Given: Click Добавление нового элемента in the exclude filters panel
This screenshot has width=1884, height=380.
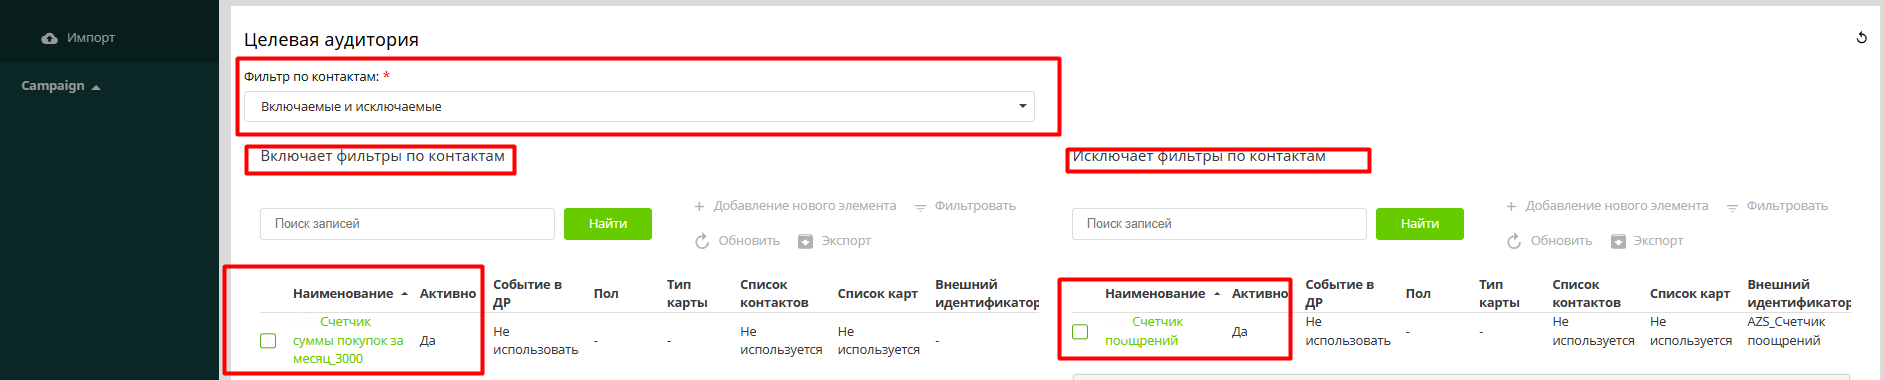Looking at the screenshot, I should pos(1617,206).
